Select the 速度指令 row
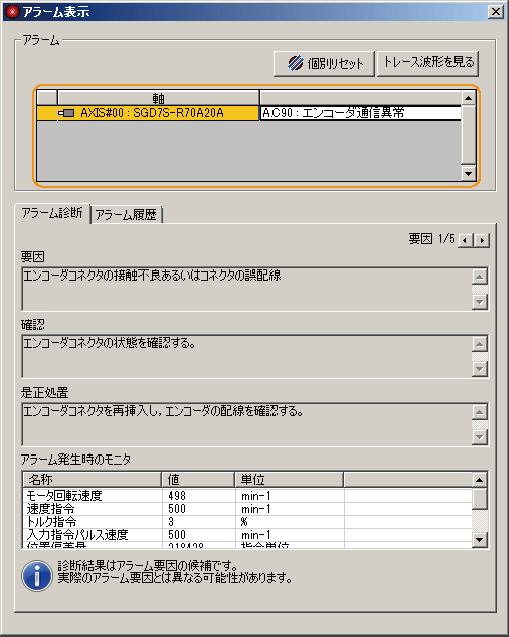509x637 pixels. [x=247, y=509]
